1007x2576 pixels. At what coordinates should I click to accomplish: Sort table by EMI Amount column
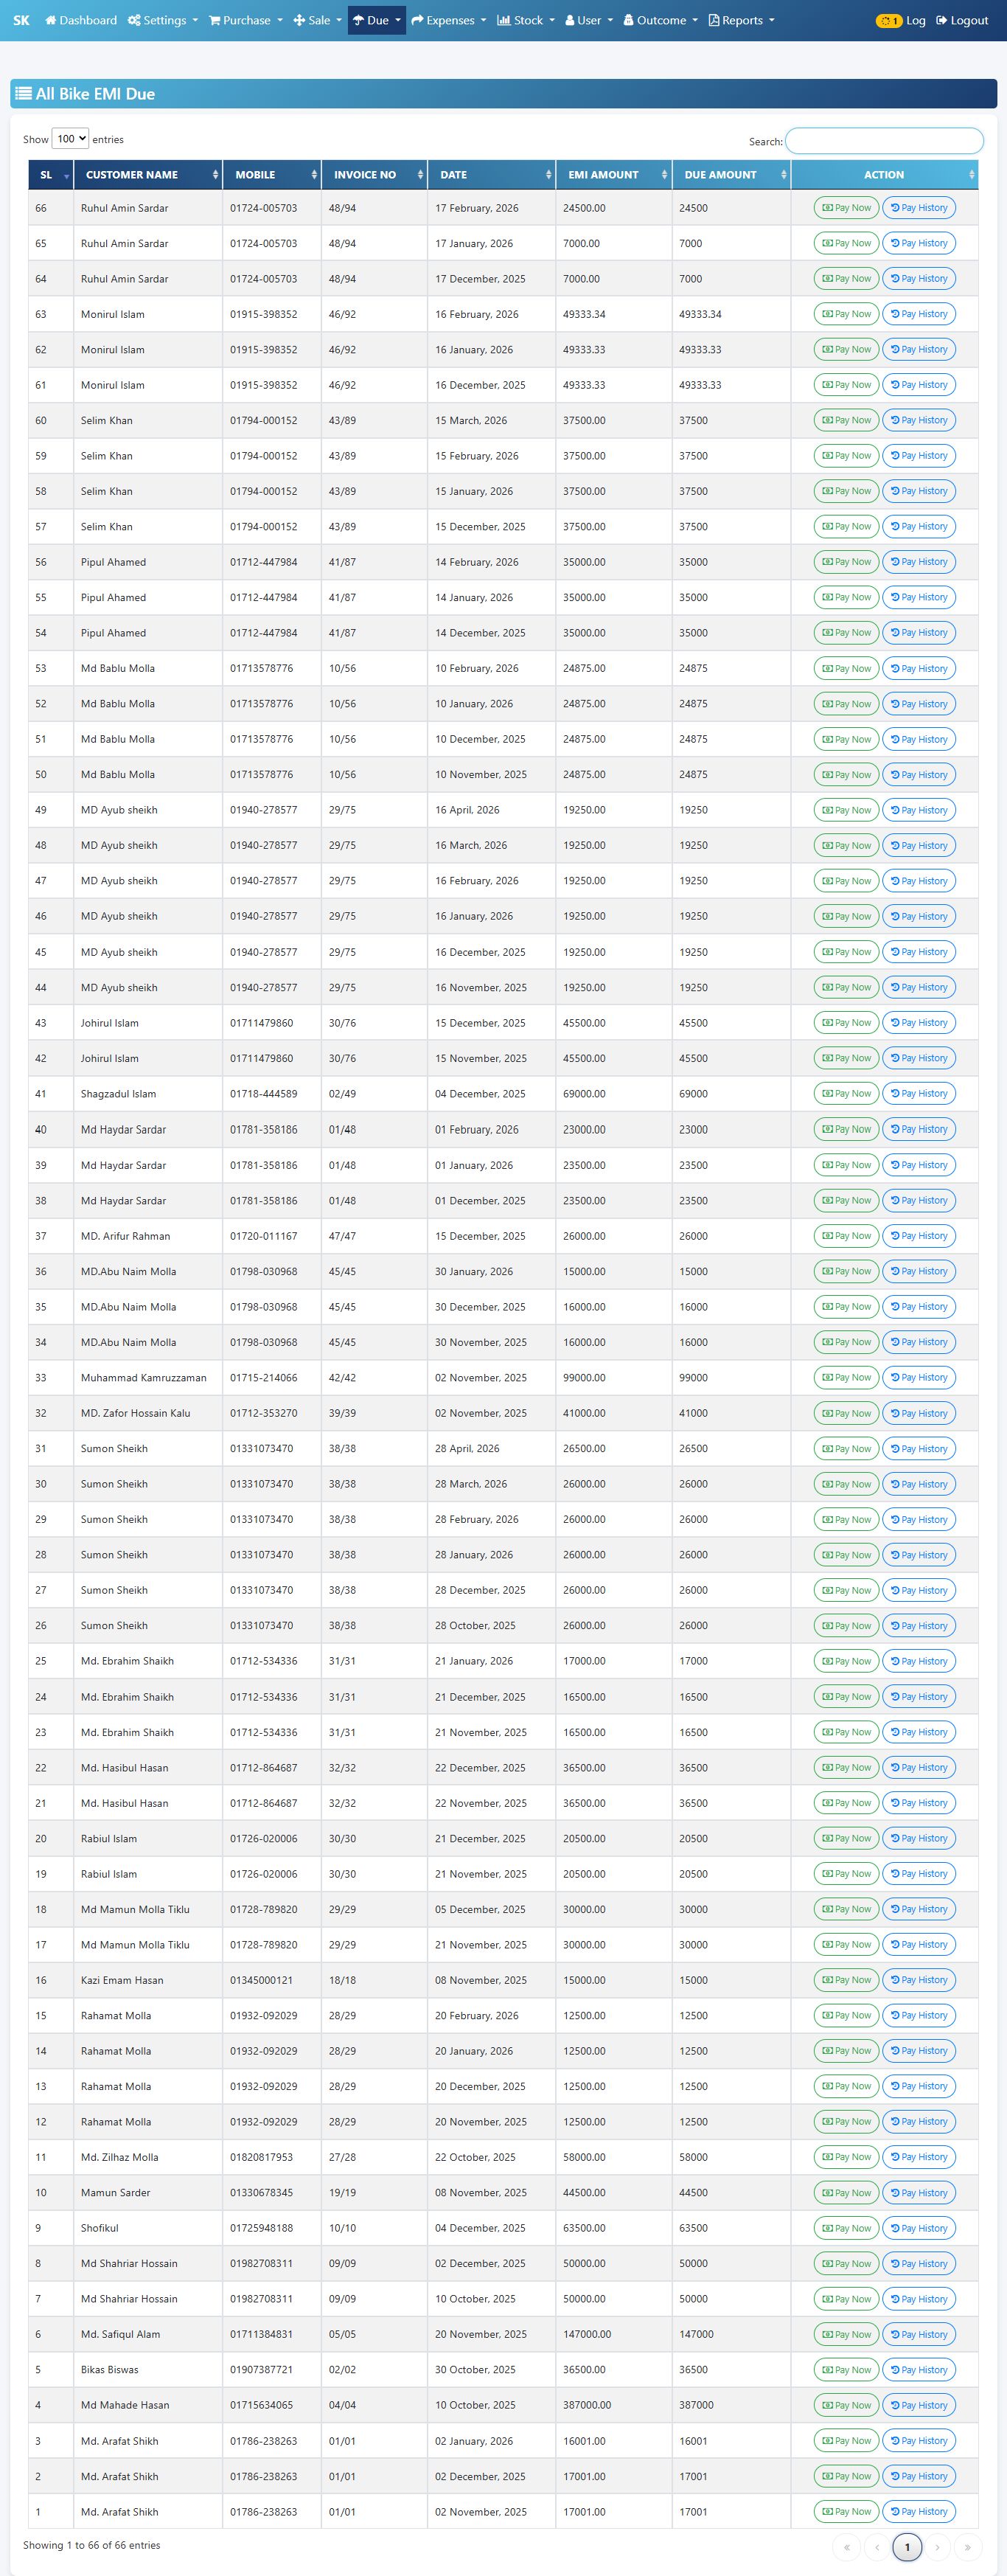tap(614, 175)
